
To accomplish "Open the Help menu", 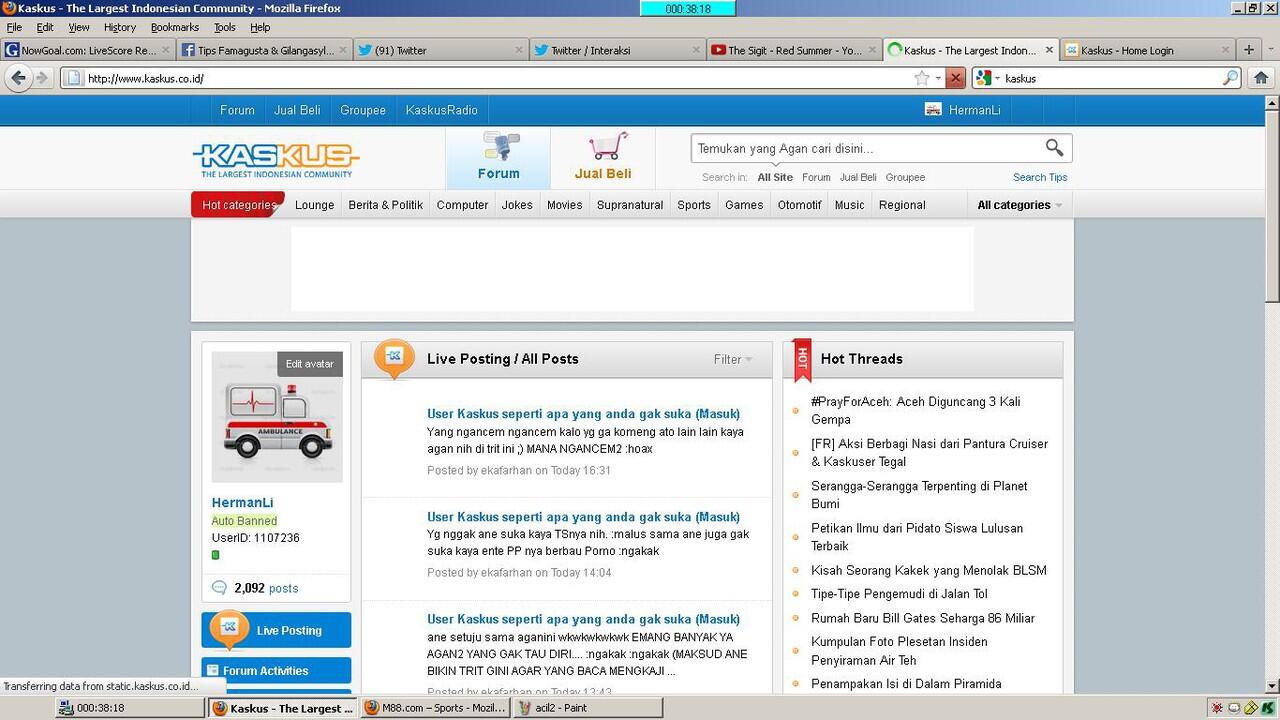I will click(260, 27).
